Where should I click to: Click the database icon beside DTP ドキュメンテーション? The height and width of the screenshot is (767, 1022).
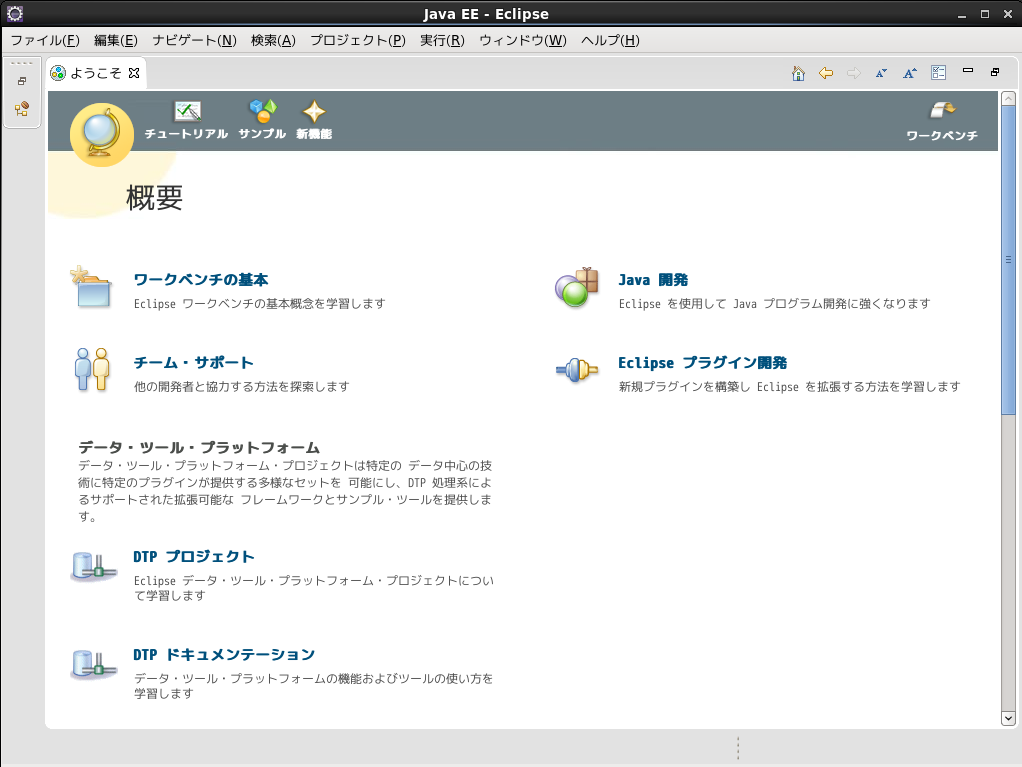93,665
